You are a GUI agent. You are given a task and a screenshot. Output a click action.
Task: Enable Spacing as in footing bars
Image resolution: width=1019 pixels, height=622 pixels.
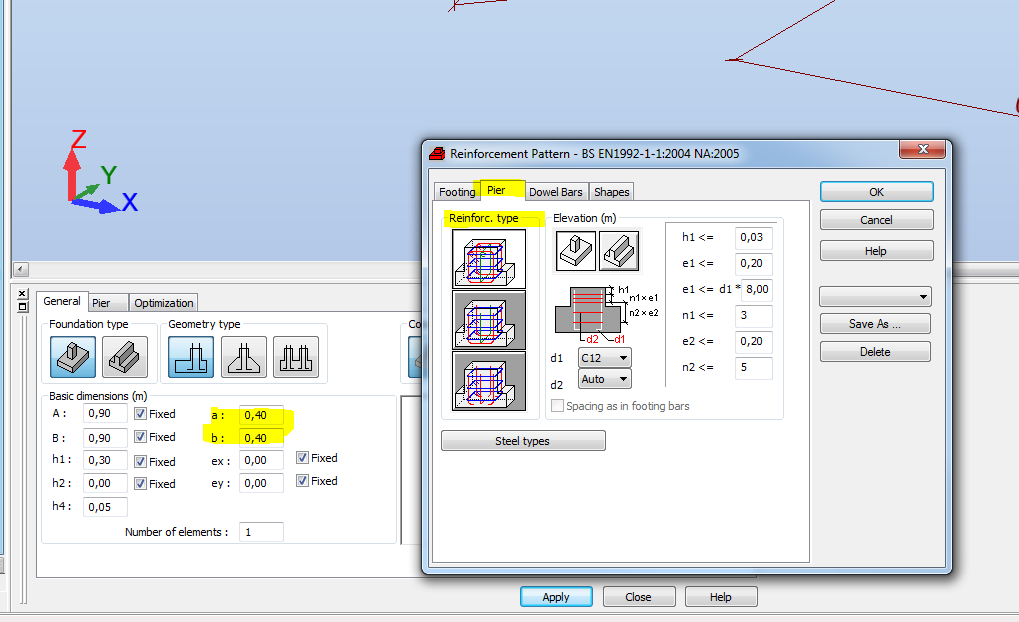556,404
